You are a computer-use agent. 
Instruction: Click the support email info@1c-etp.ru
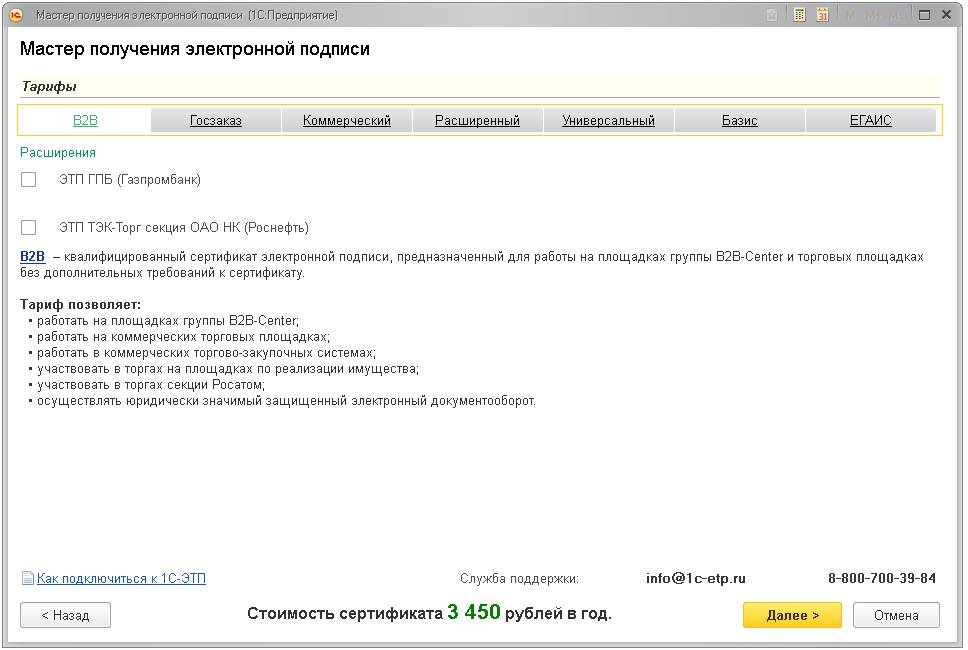click(696, 578)
